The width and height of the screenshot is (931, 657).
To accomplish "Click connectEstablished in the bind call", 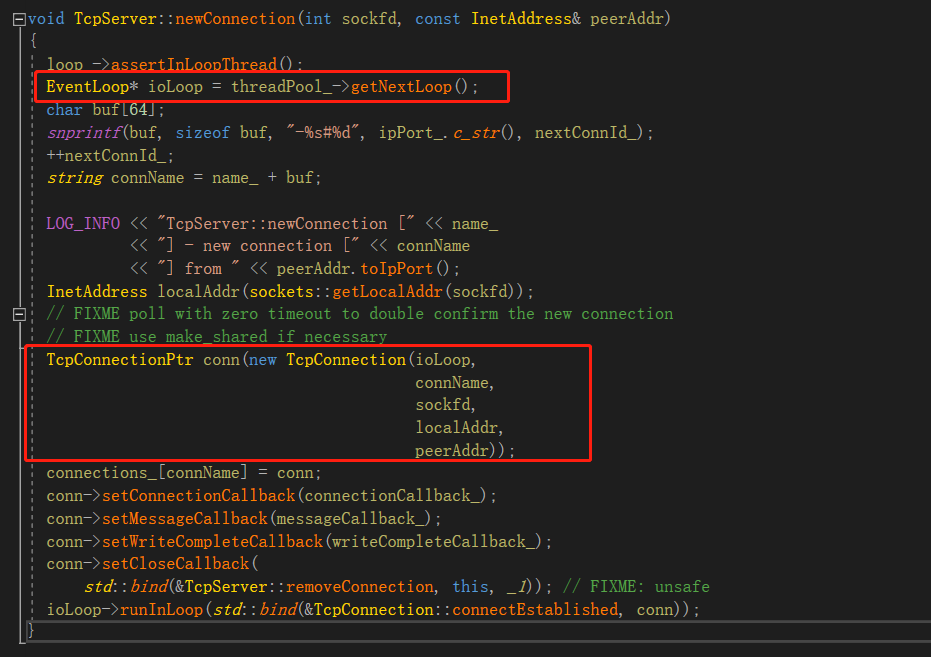I will pos(535,610).
